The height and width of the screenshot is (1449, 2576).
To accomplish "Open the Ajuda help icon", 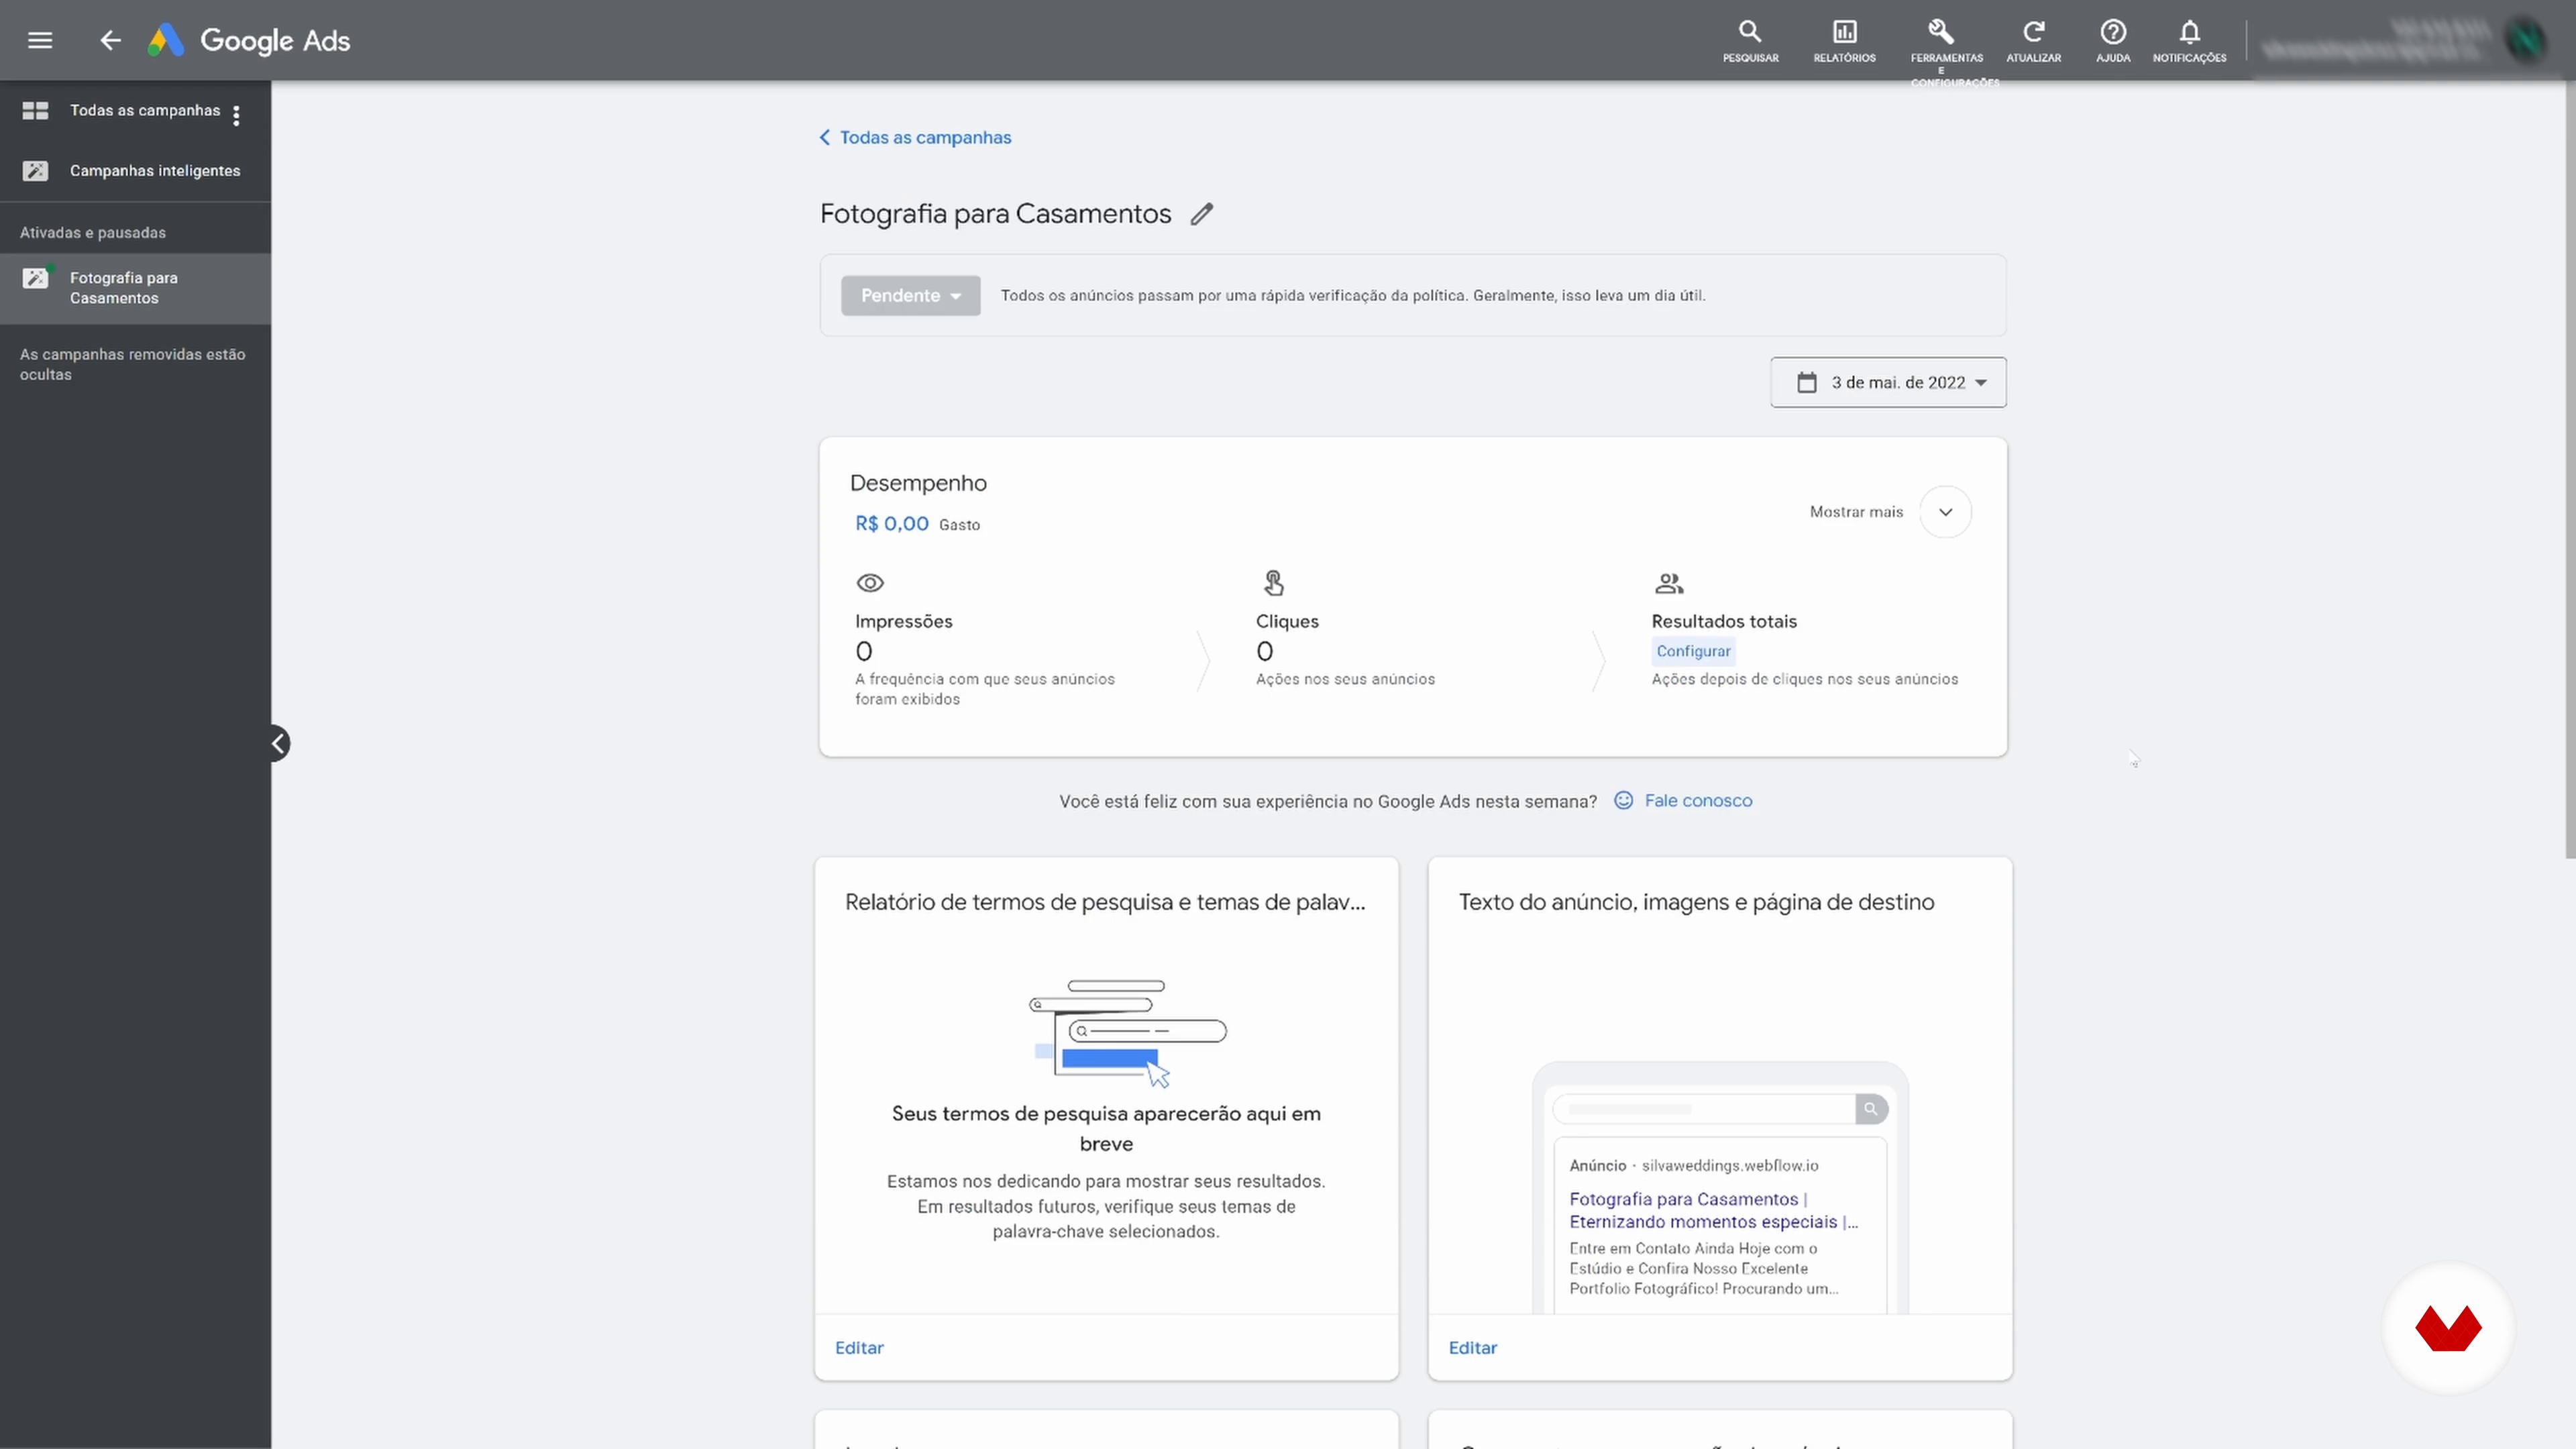I will 2112,41.
